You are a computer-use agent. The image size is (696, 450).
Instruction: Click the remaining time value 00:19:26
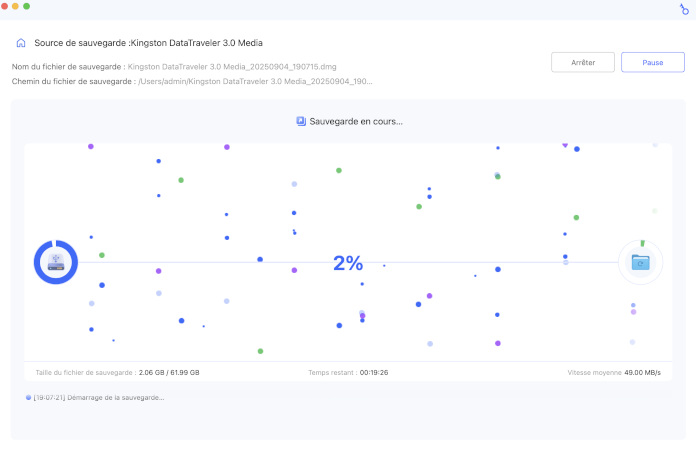374,372
